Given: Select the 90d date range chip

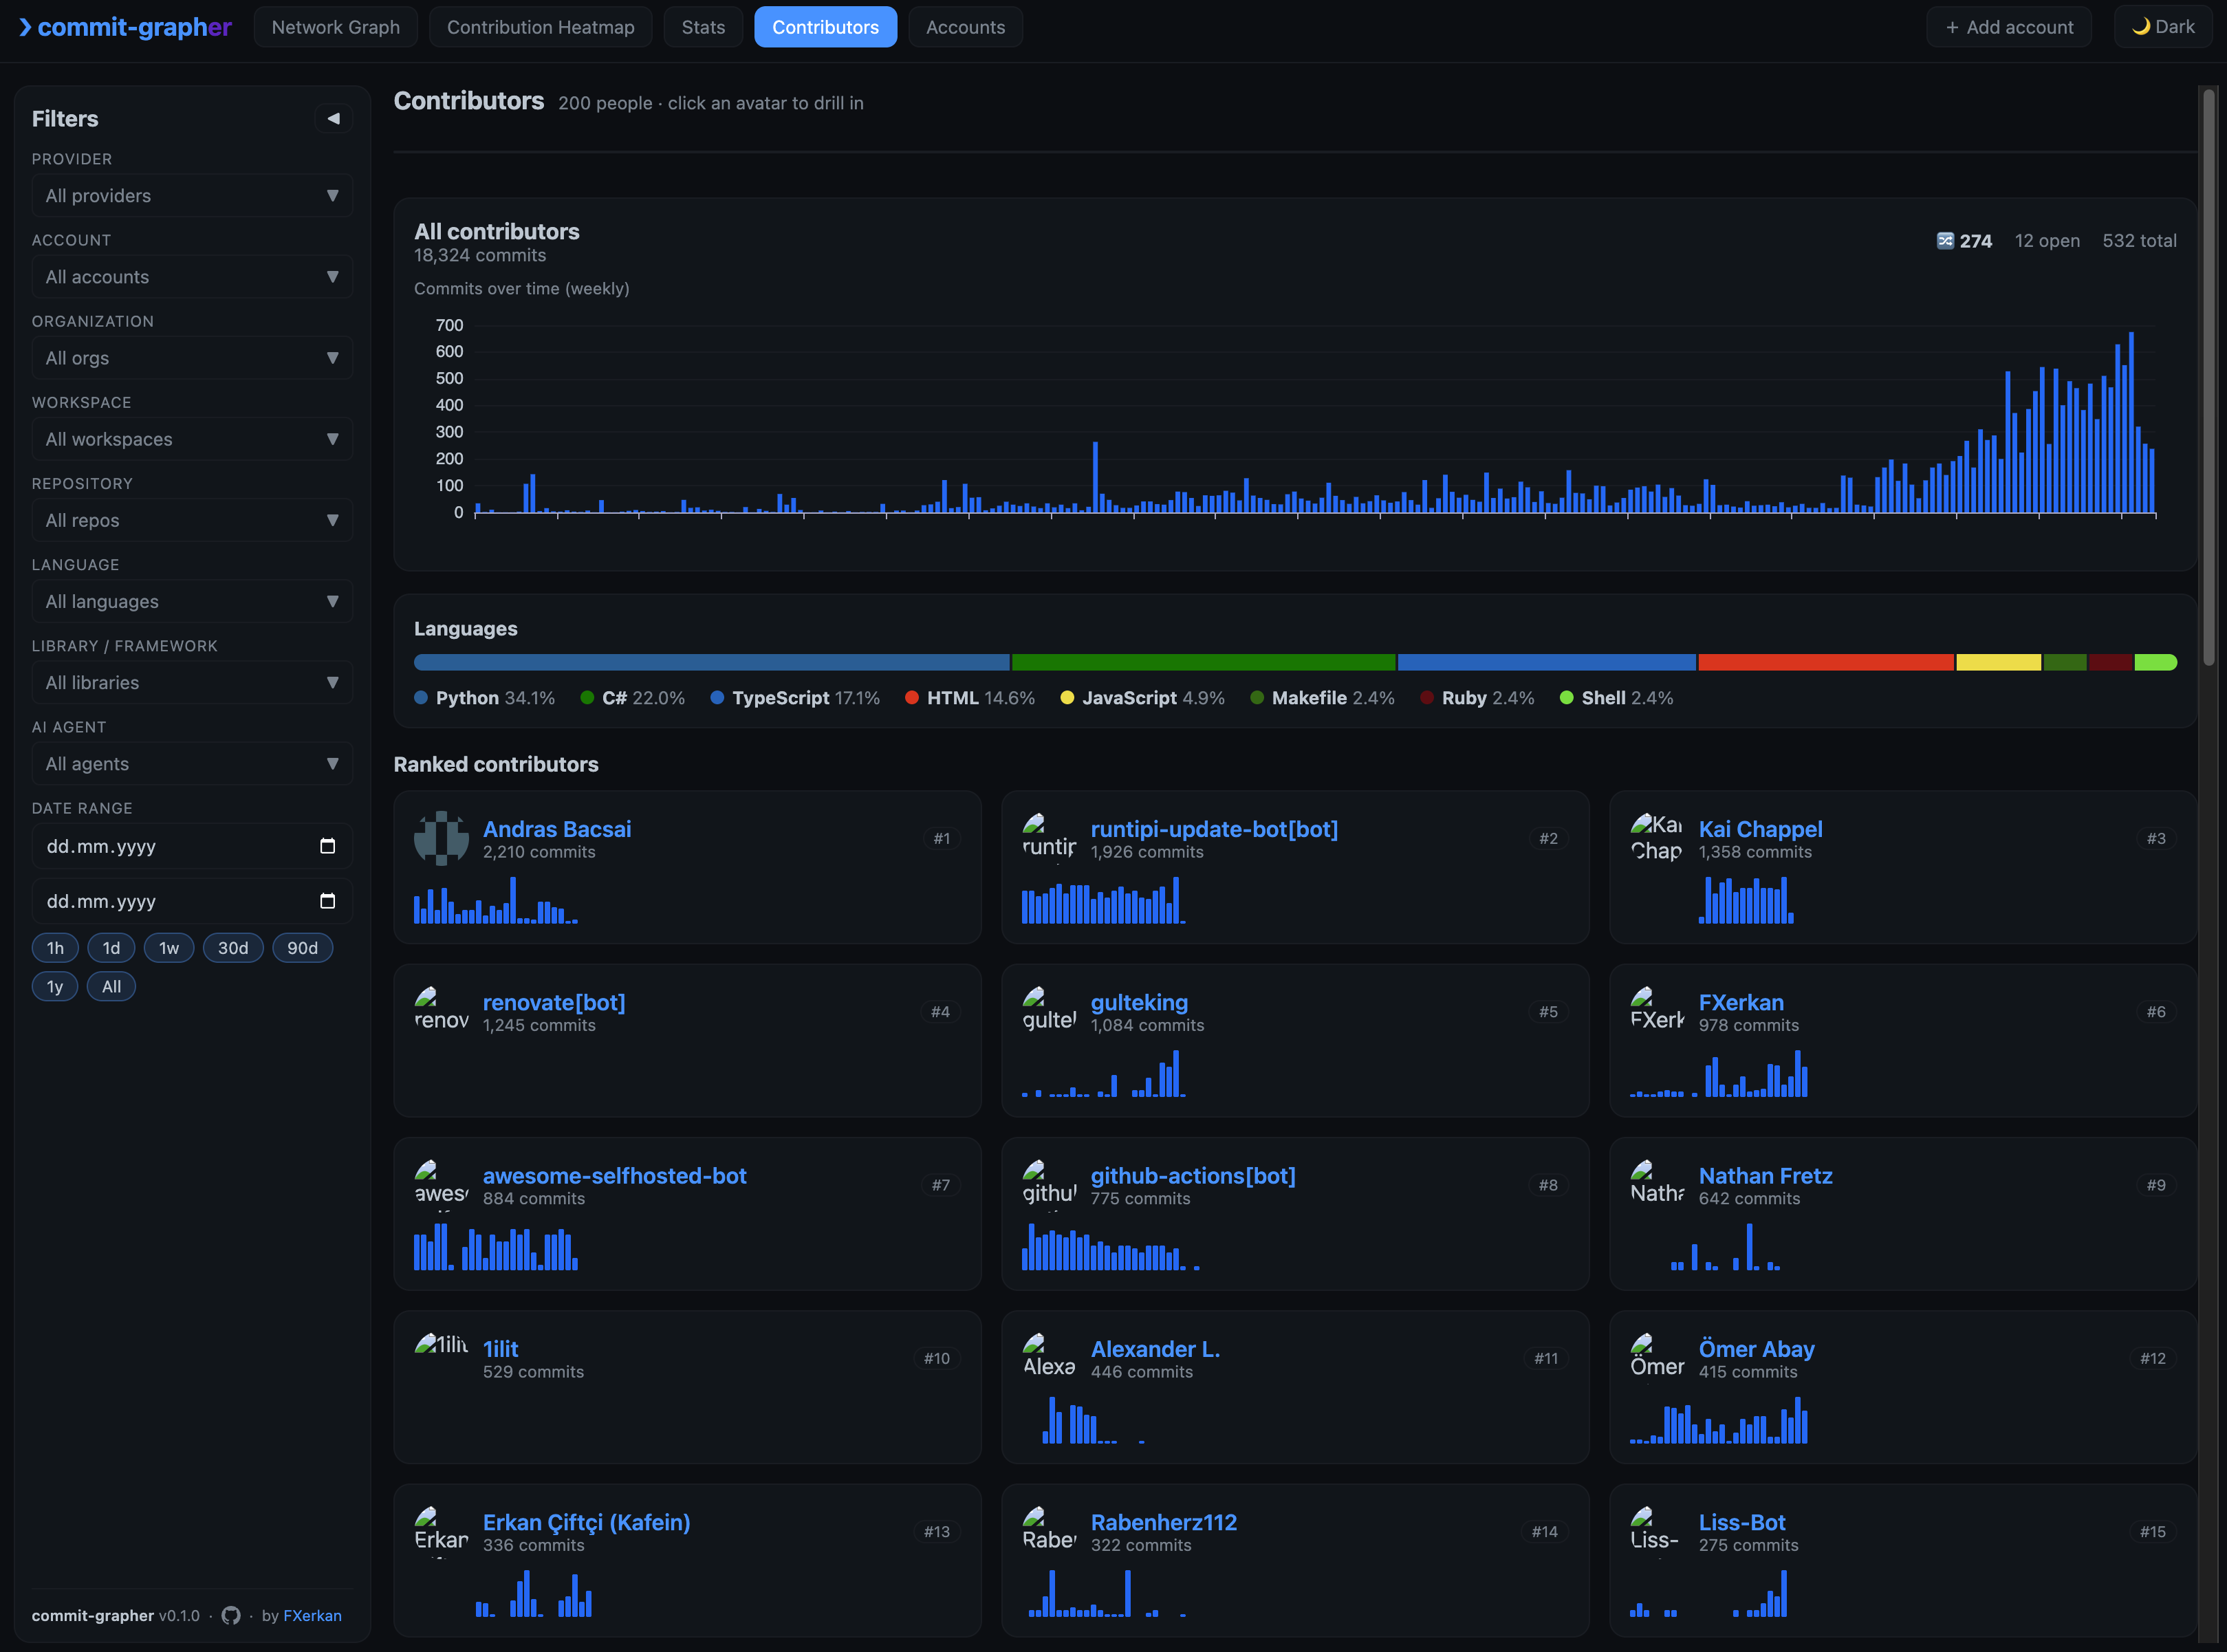Looking at the screenshot, I should coord(302,948).
